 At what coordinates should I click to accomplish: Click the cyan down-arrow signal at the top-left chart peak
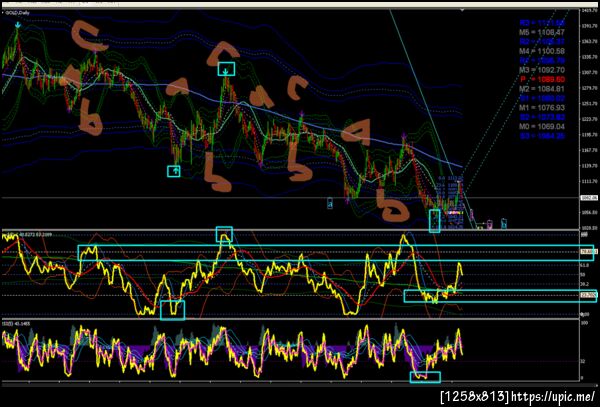[18, 25]
